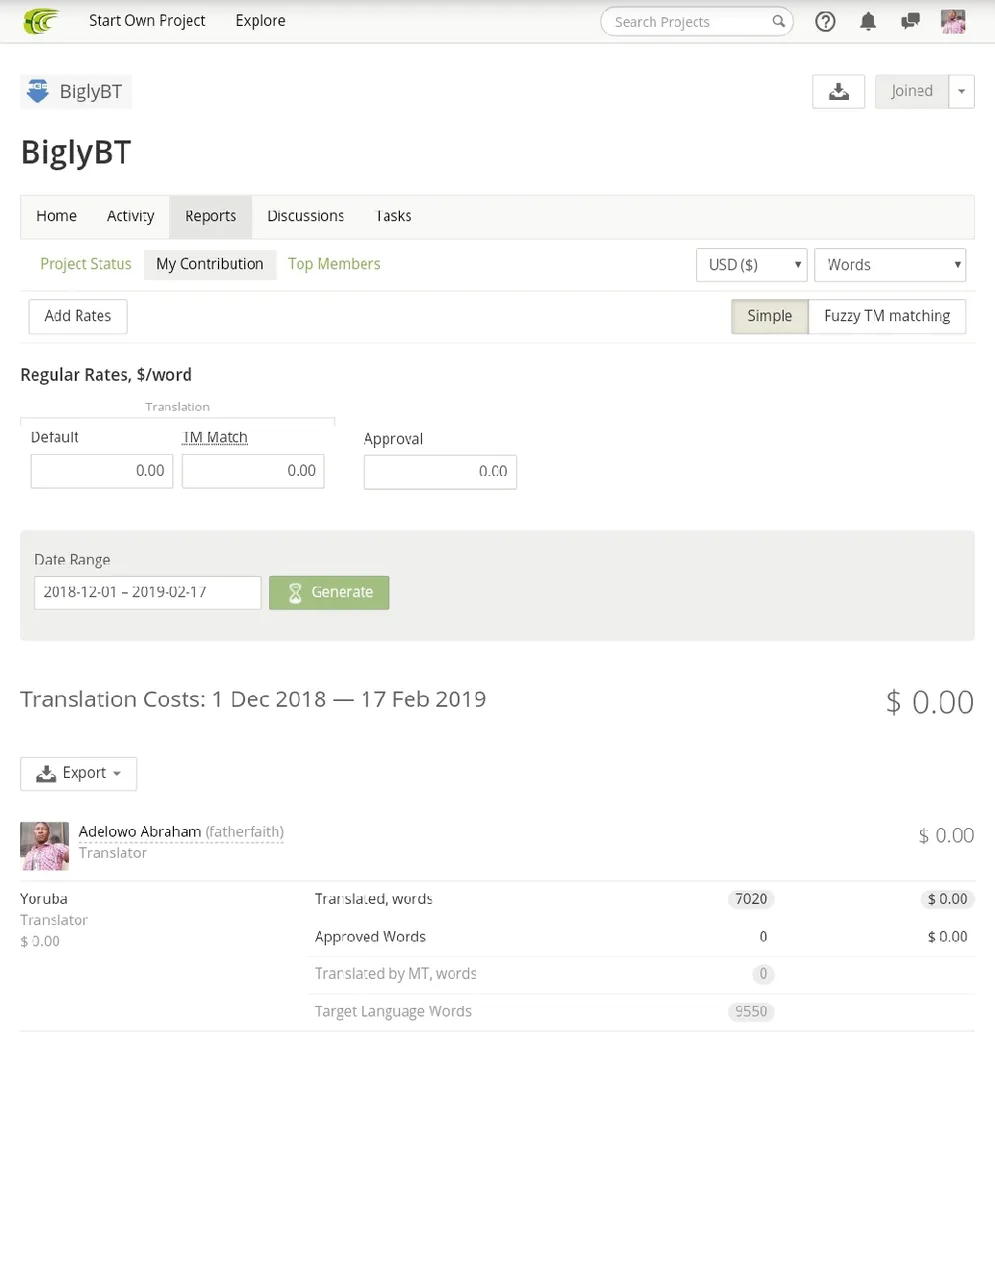Click the Crowdin logo icon
Screen dimensions: 995x1280
41,21
